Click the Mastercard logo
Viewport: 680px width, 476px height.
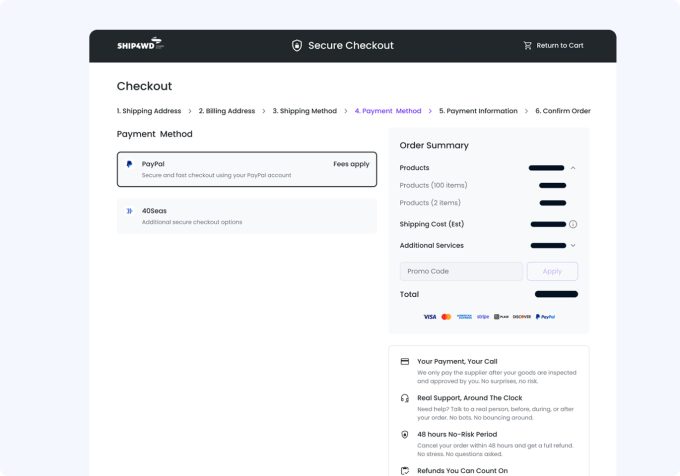pos(446,317)
